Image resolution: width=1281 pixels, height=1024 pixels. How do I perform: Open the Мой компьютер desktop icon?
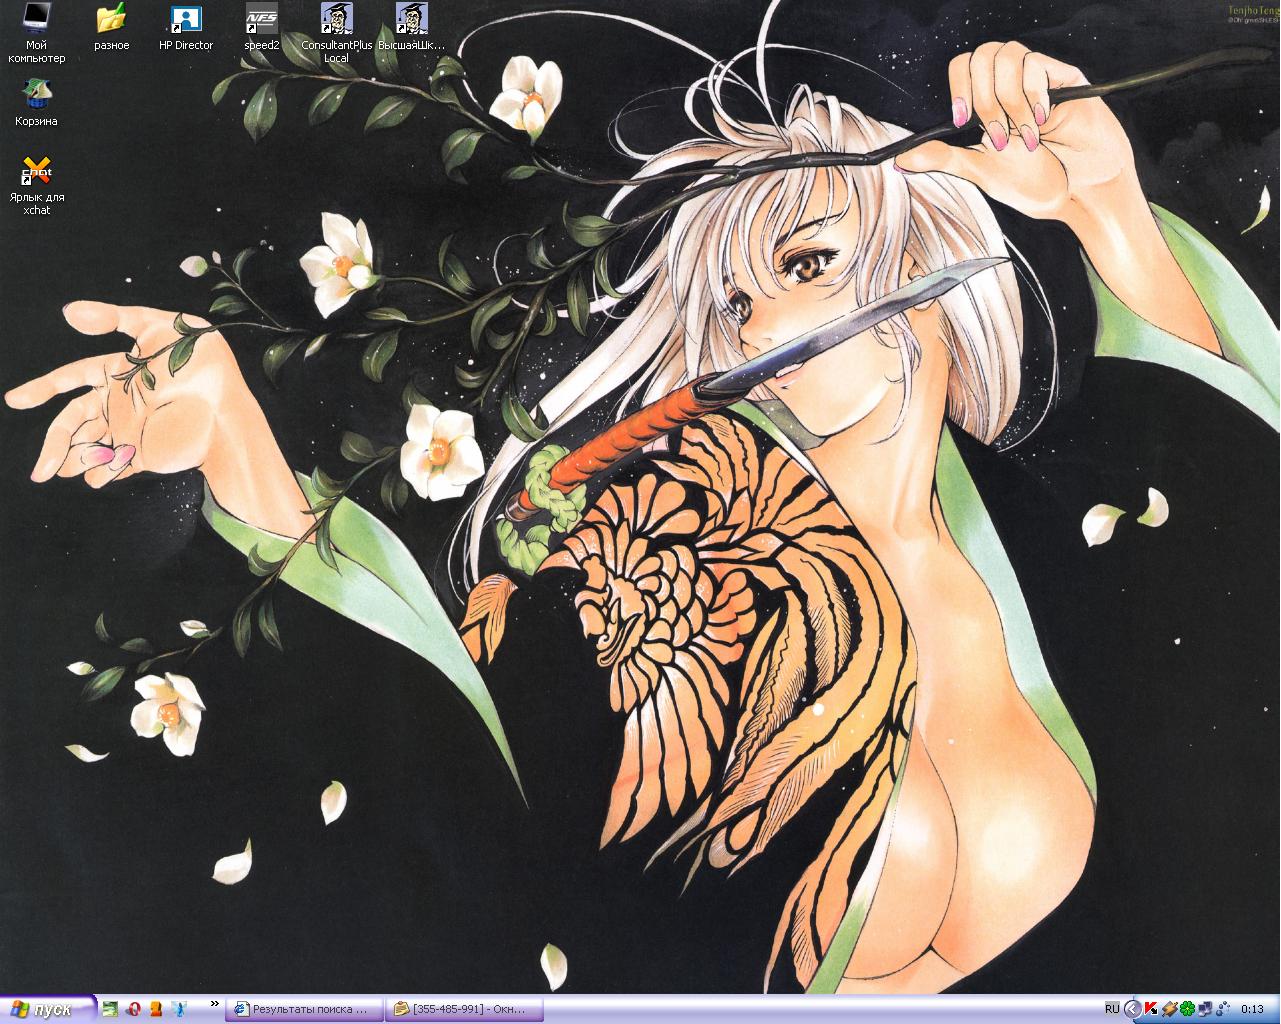click(36, 19)
